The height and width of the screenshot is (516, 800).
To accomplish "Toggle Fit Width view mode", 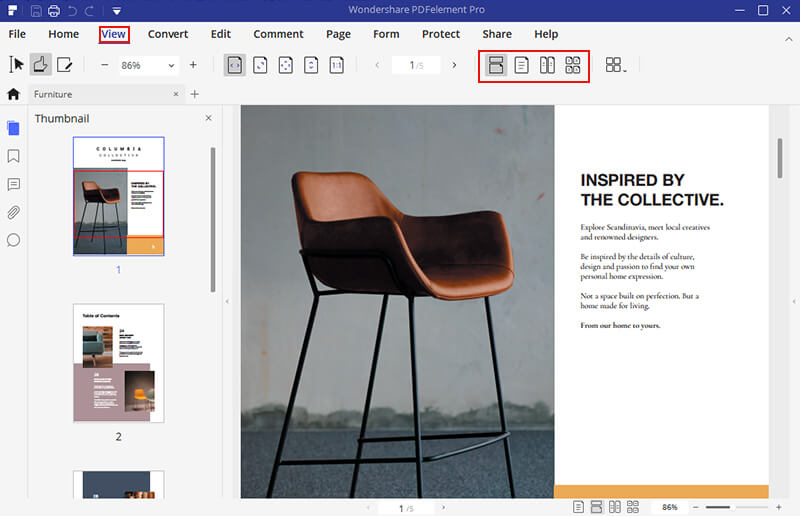I will 235,65.
